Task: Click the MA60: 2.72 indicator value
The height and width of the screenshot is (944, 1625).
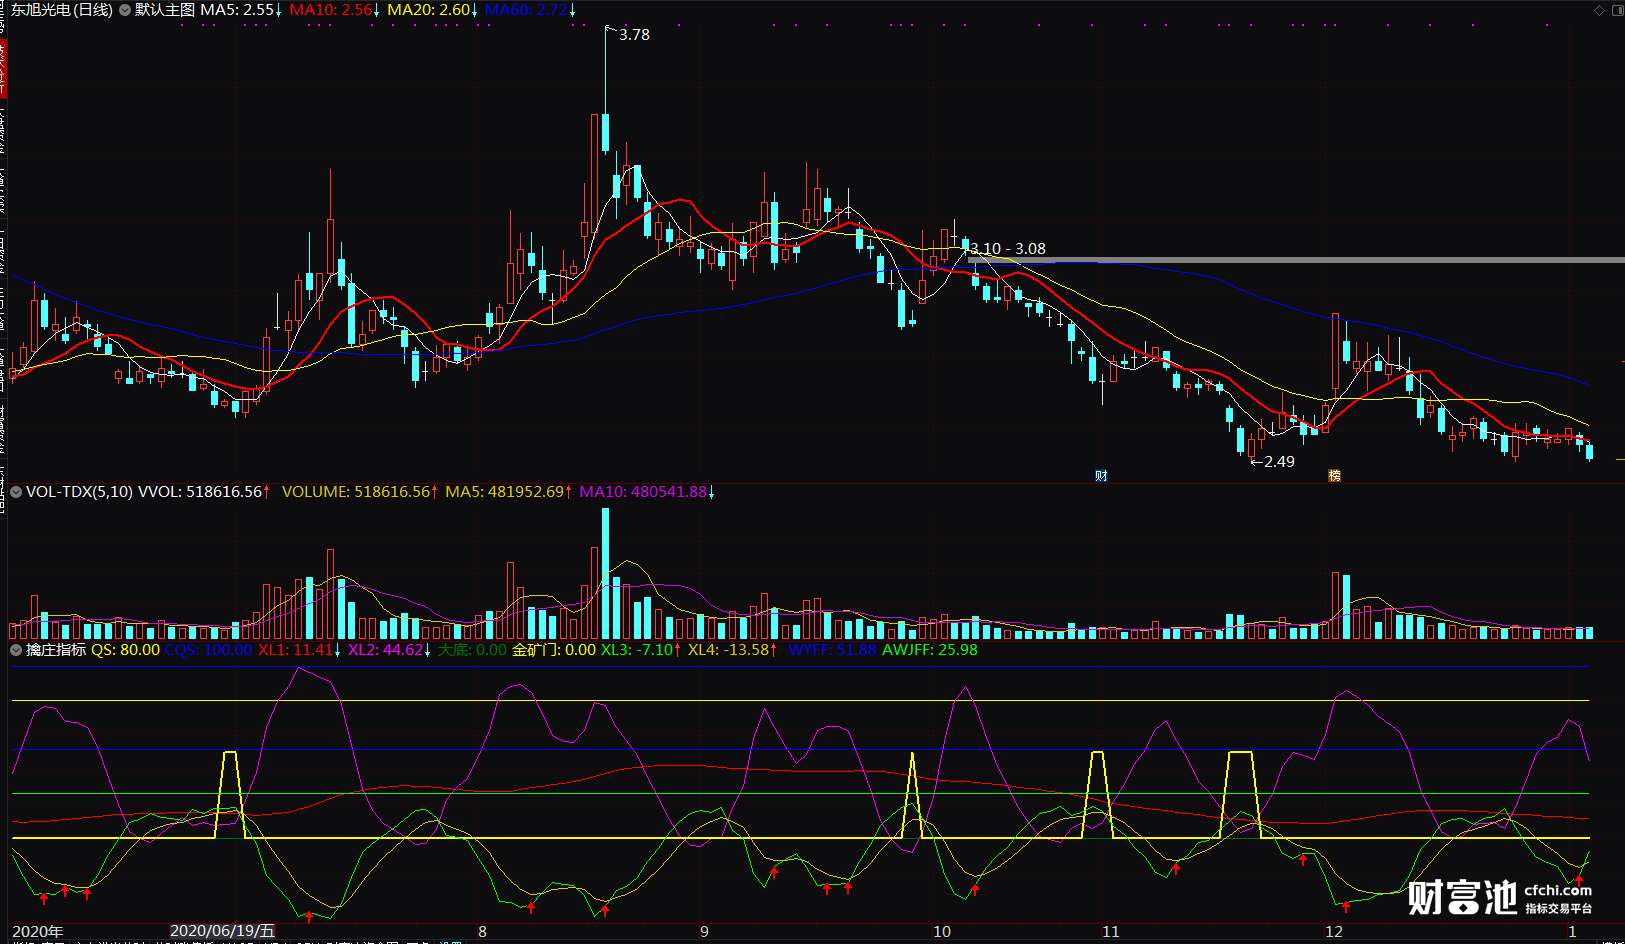Action: pyautogui.click(x=530, y=10)
